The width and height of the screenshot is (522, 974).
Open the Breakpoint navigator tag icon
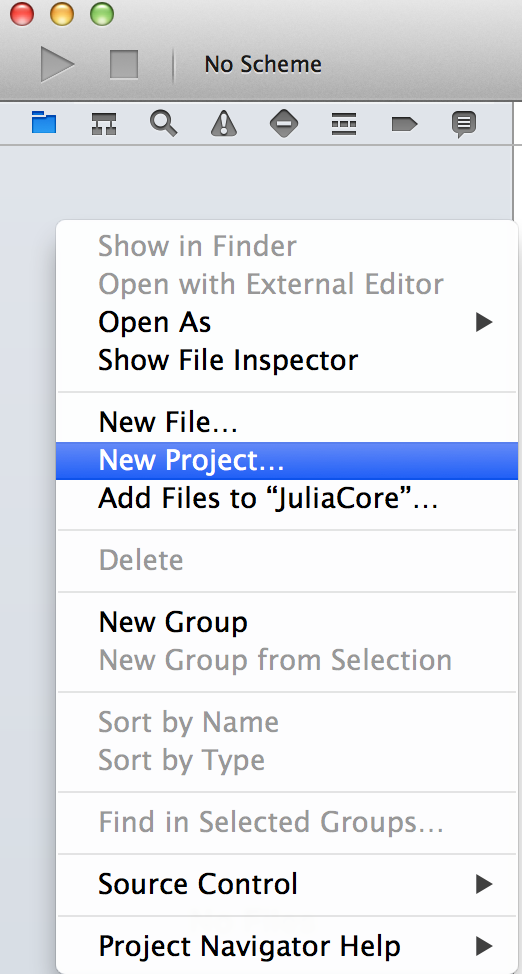(x=404, y=124)
